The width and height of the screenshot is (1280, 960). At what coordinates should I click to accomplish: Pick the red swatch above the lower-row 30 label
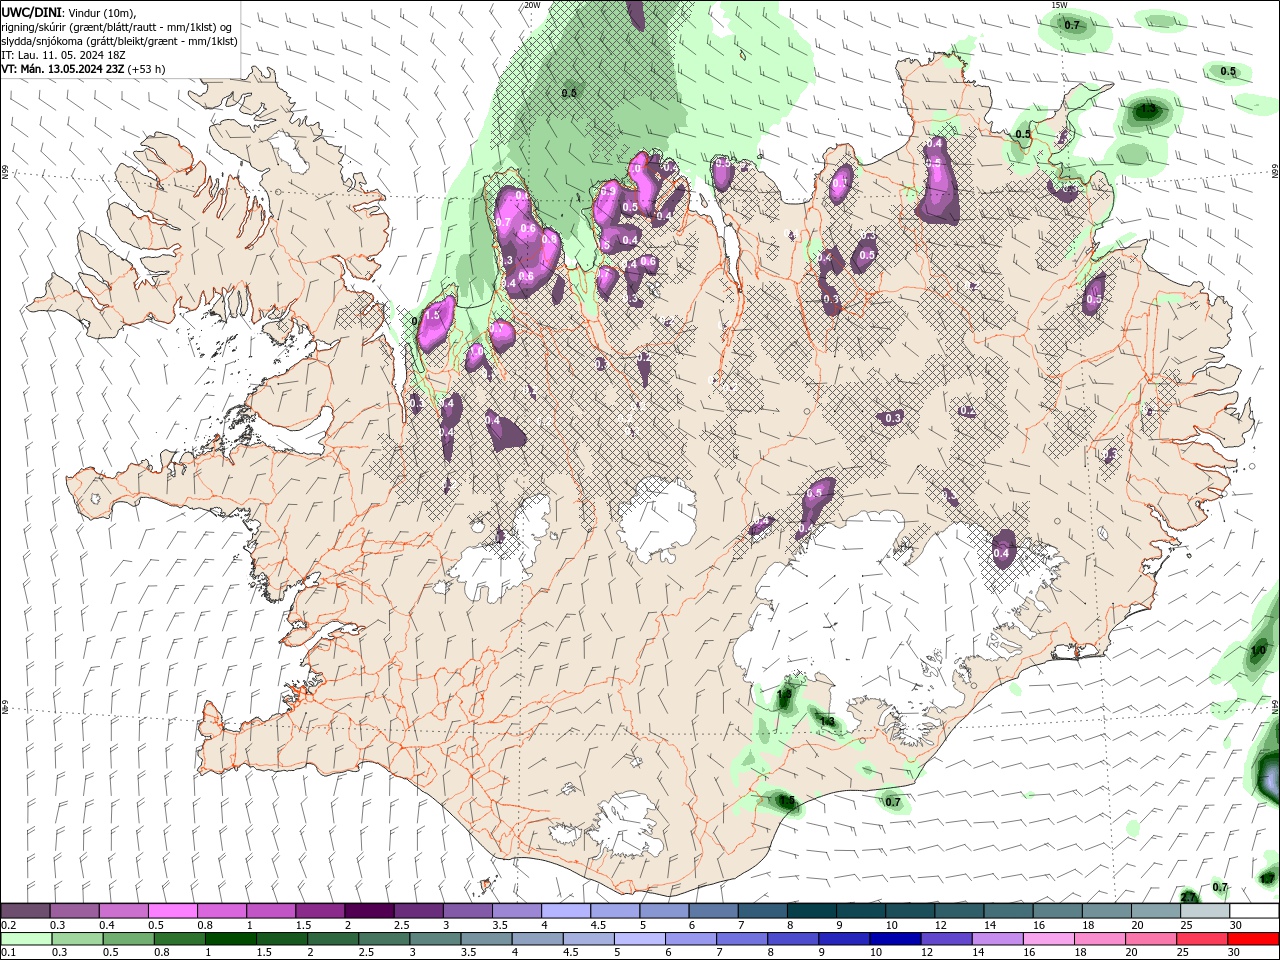[x=1253, y=939]
